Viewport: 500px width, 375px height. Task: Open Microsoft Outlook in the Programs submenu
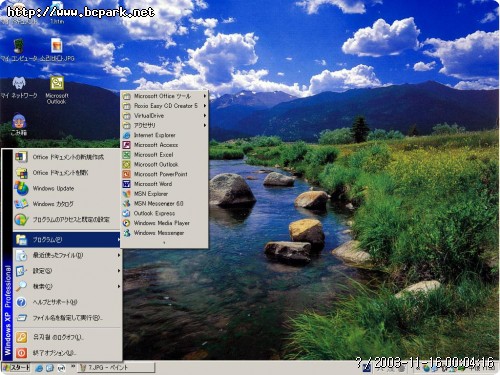(164, 164)
